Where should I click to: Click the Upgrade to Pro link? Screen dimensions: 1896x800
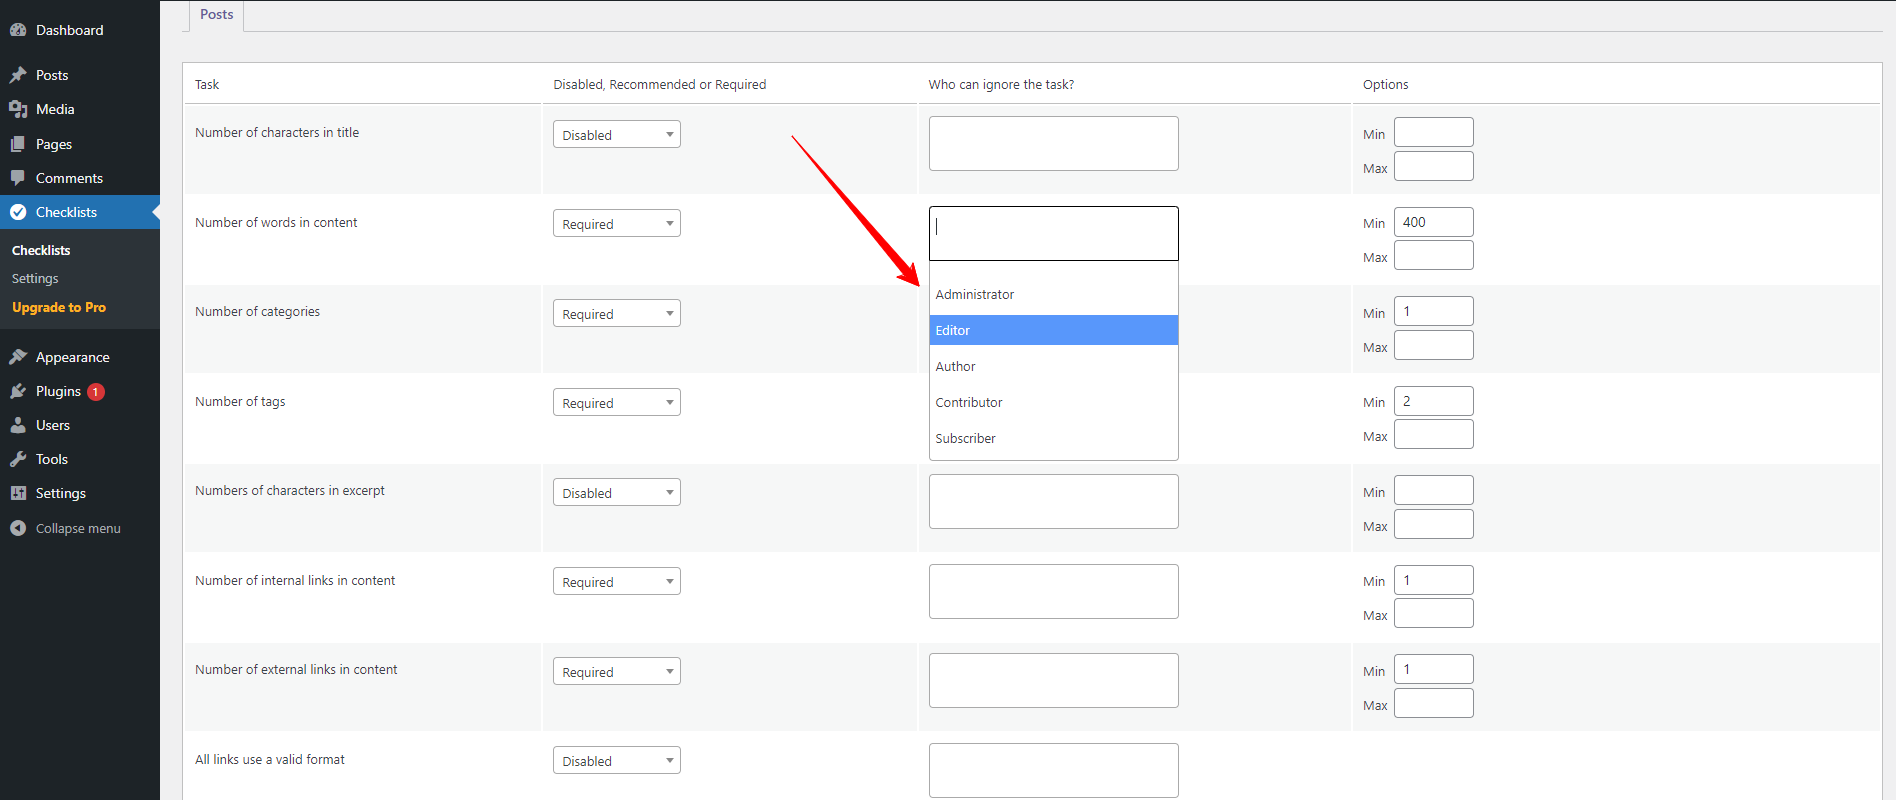(59, 307)
